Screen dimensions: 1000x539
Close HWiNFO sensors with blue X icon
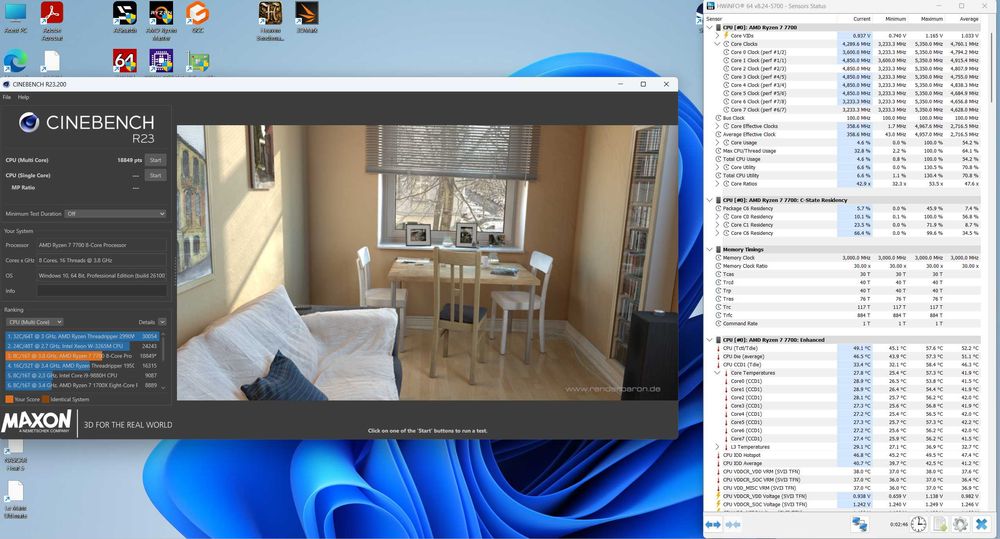(x=982, y=524)
